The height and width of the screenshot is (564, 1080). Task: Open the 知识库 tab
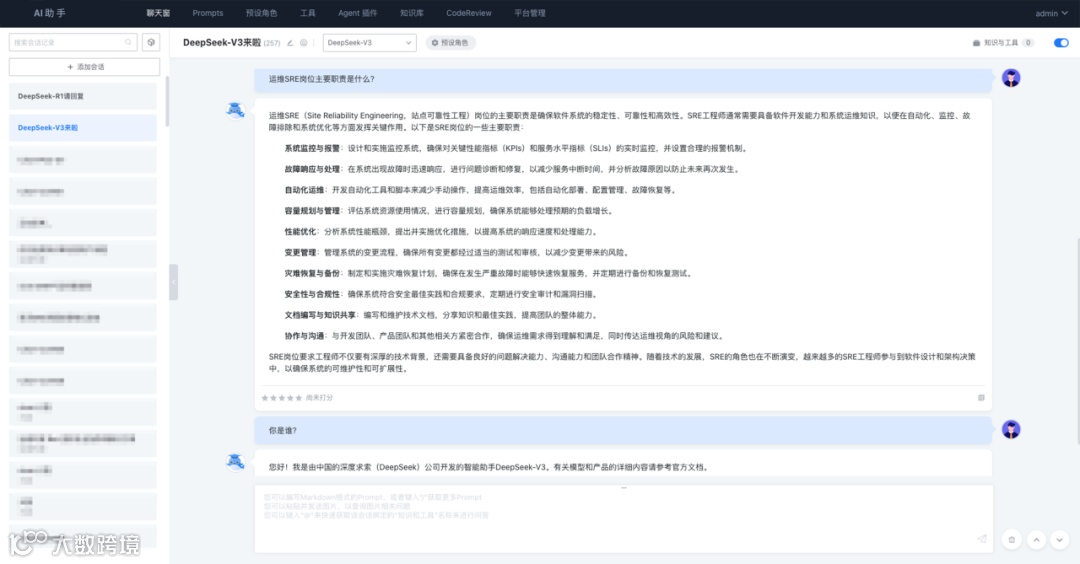411,13
